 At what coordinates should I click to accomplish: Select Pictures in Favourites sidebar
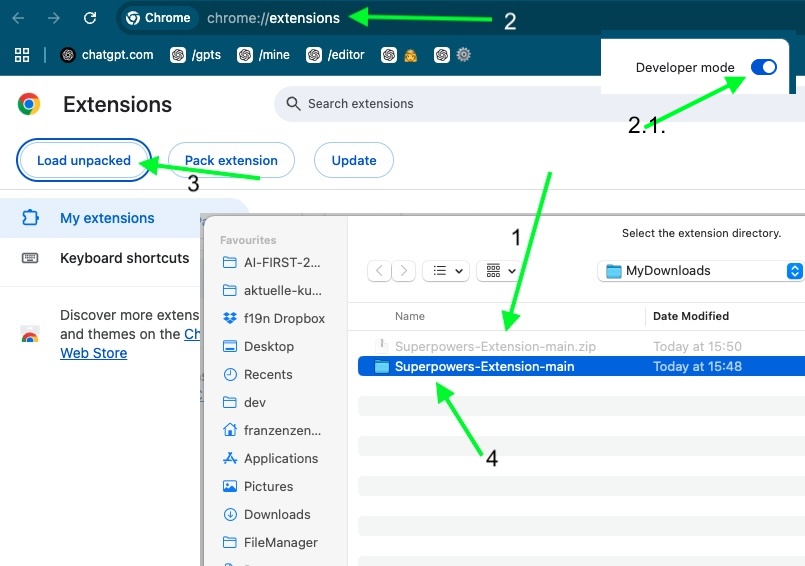tap(258, 486)
